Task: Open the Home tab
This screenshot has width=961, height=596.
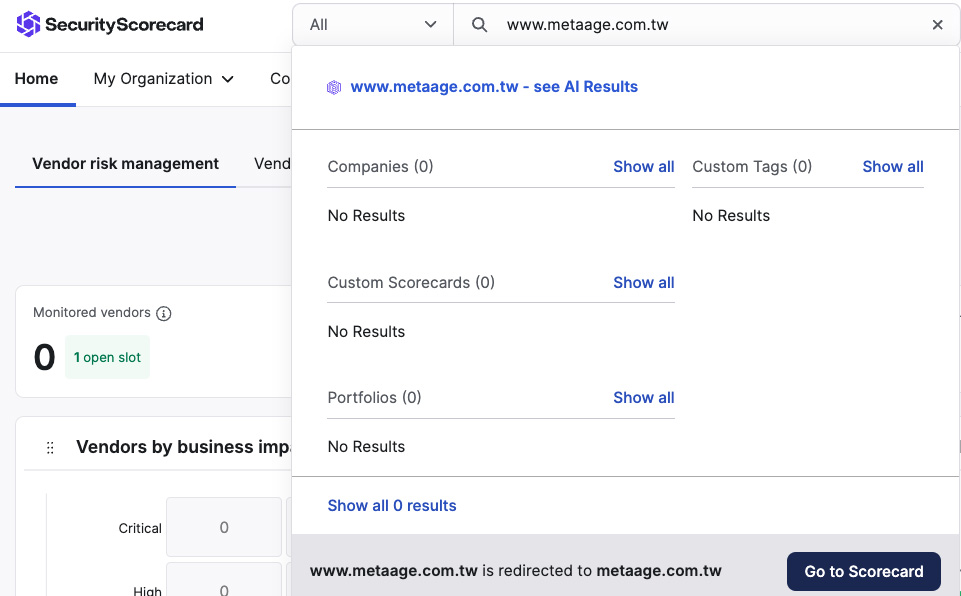Action: tap(36, 78)
